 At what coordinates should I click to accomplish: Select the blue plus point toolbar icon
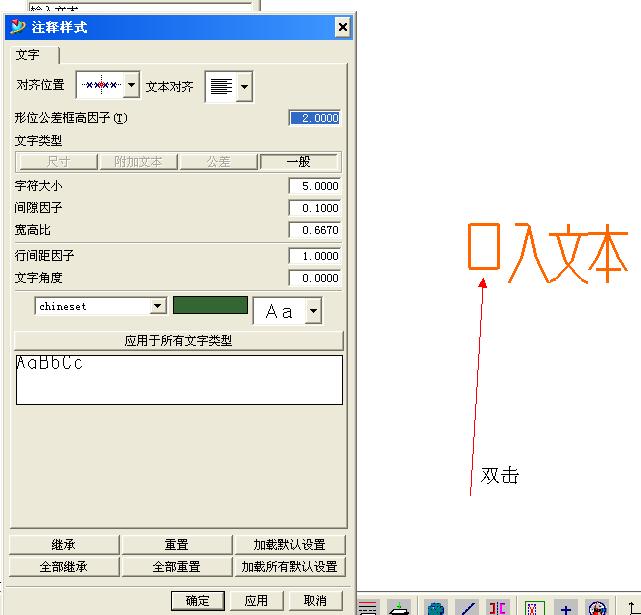click(x=566, y=608)
